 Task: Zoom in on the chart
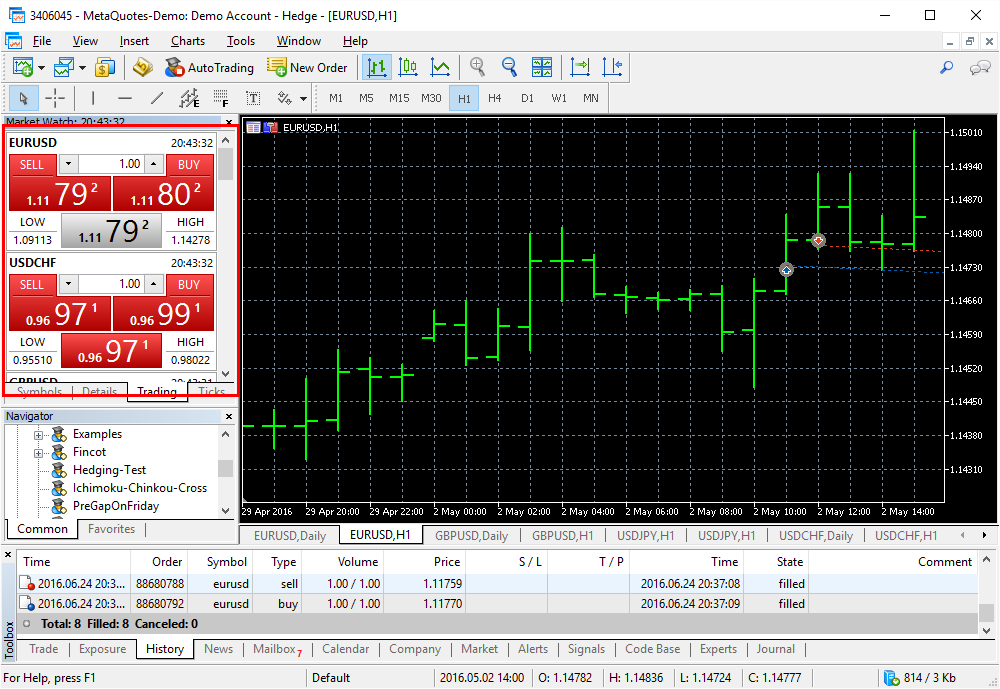point(477,68)
